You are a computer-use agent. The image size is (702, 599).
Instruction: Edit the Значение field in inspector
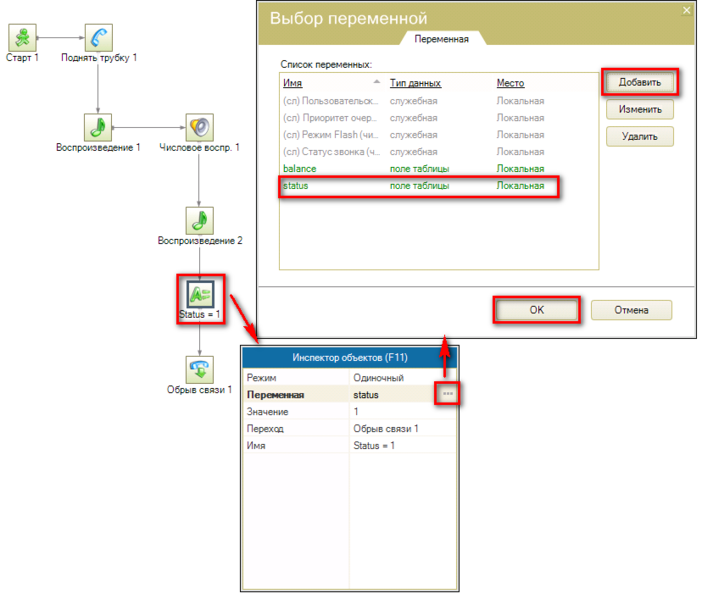[x=402, y=411]
